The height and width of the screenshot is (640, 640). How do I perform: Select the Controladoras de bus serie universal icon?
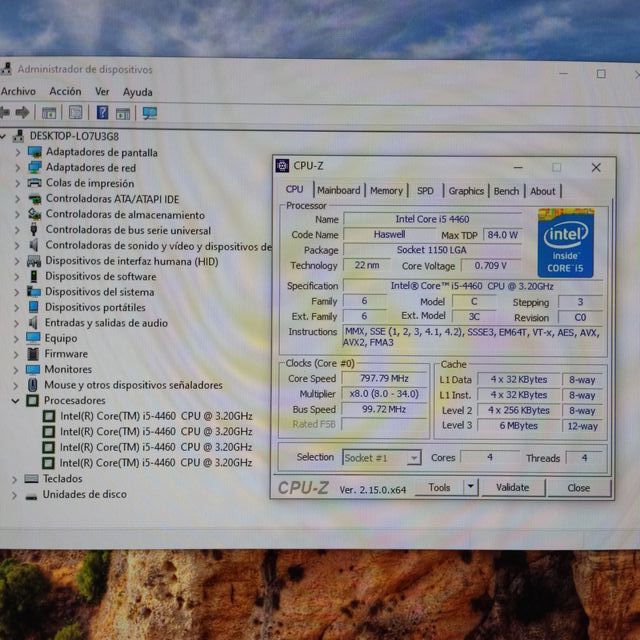point(34,229)
